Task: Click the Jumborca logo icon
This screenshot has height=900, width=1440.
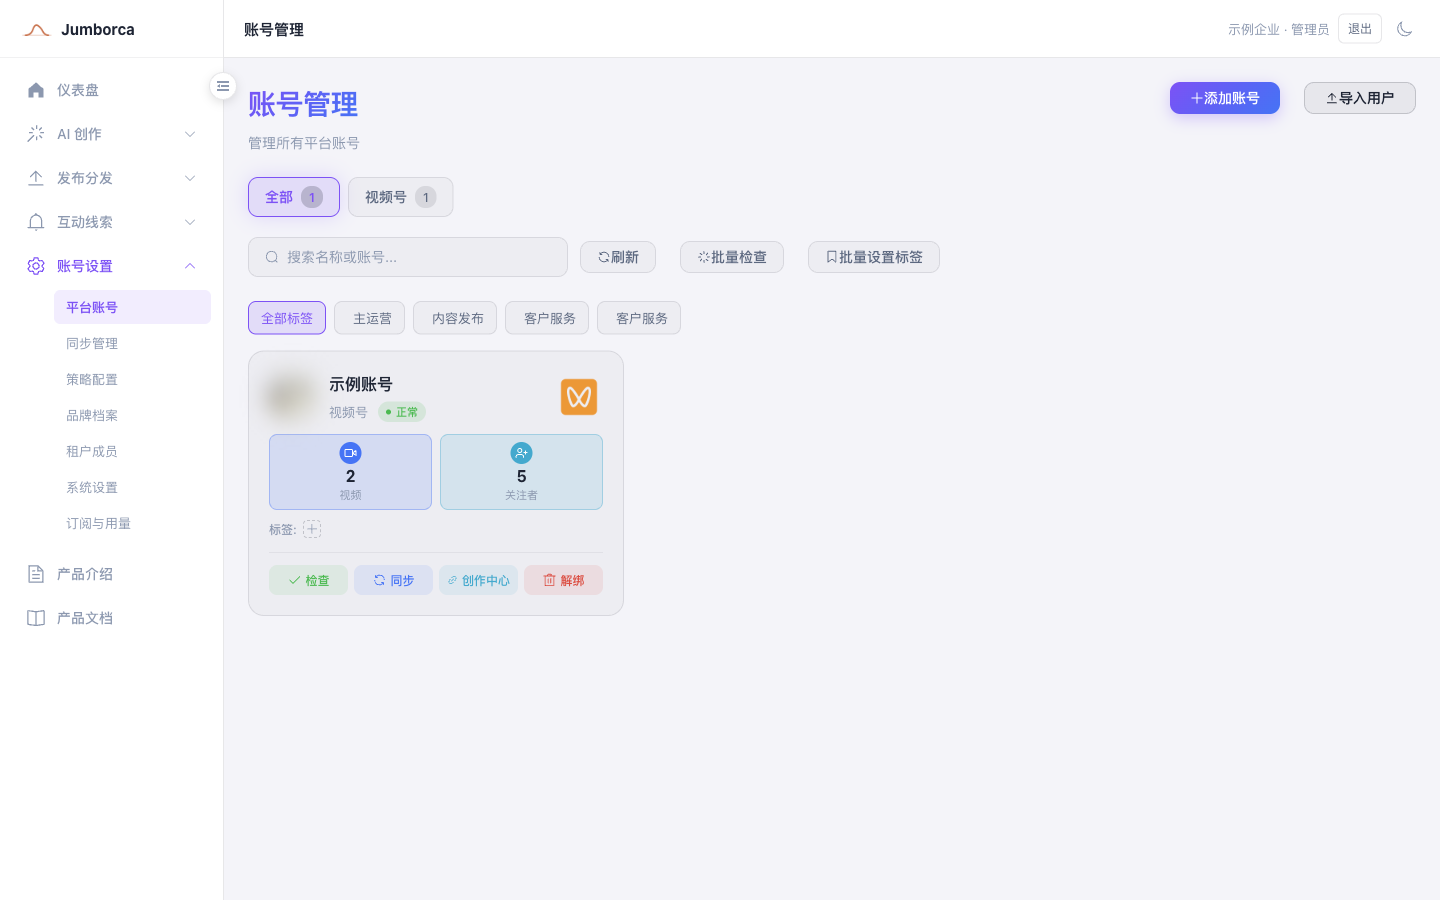Action: [37, 30]
